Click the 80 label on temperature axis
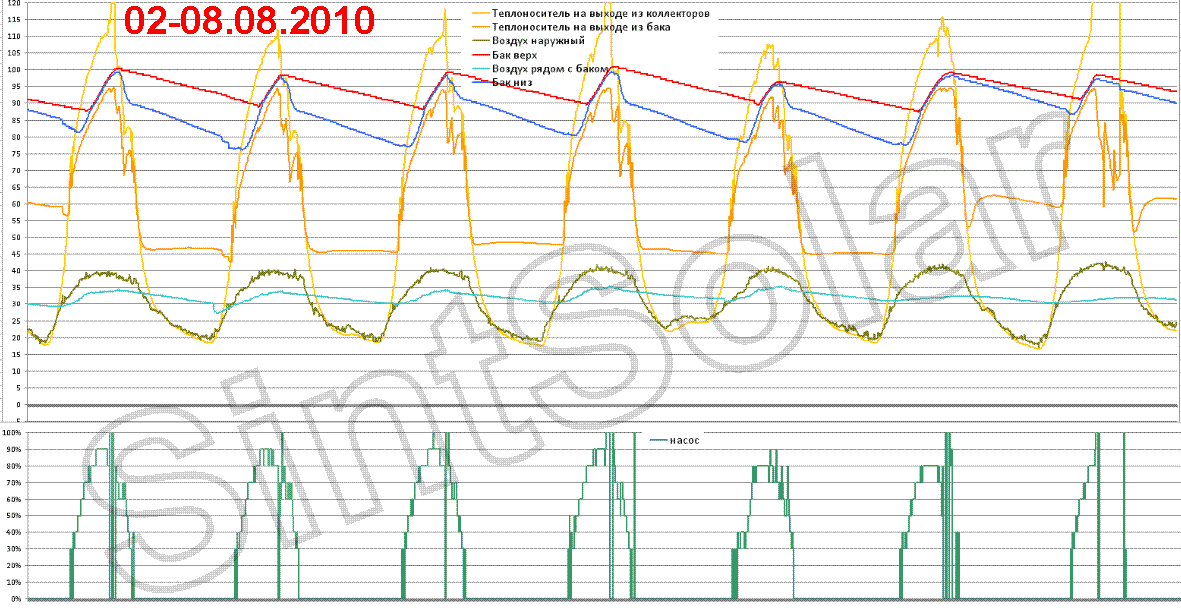The image size is (1181, 608). click(17, 137)
